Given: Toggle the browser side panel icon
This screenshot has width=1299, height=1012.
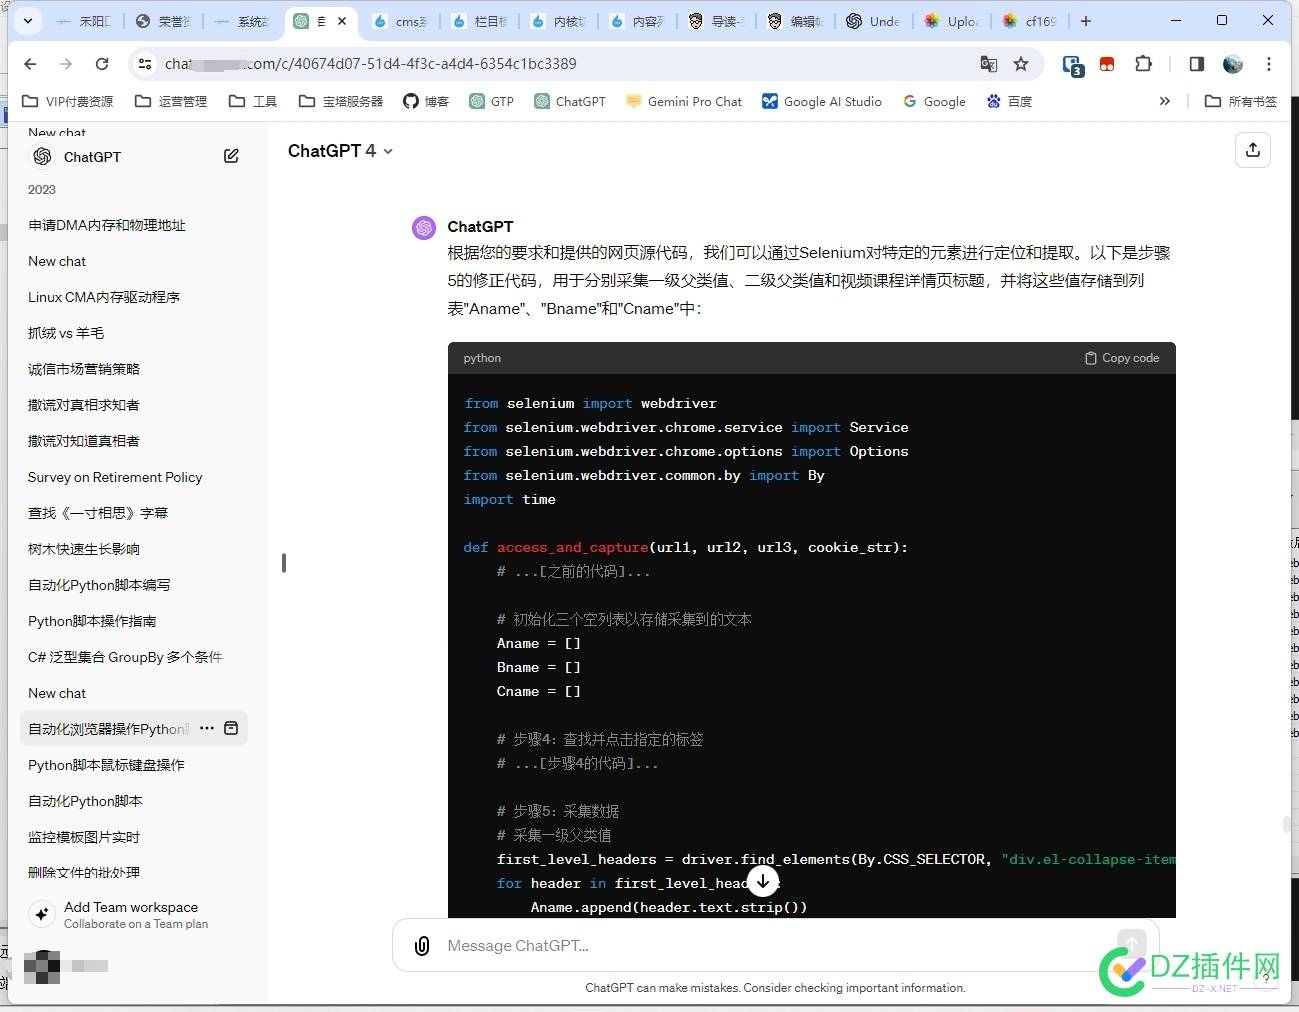Looking at the screenshot, I should coord(1197,64).
